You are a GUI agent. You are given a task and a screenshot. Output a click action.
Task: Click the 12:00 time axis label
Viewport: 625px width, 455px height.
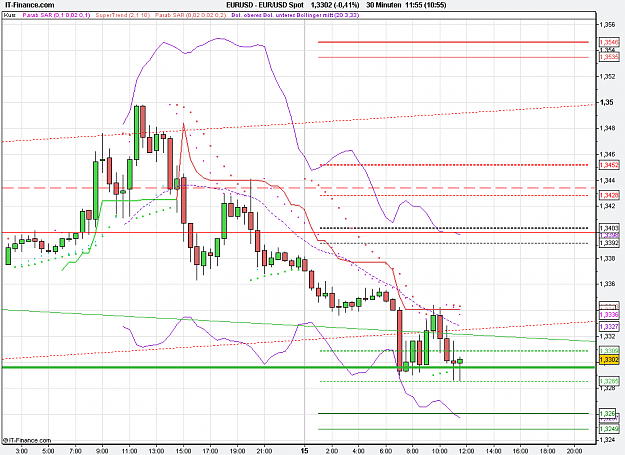tap(467, 451)
